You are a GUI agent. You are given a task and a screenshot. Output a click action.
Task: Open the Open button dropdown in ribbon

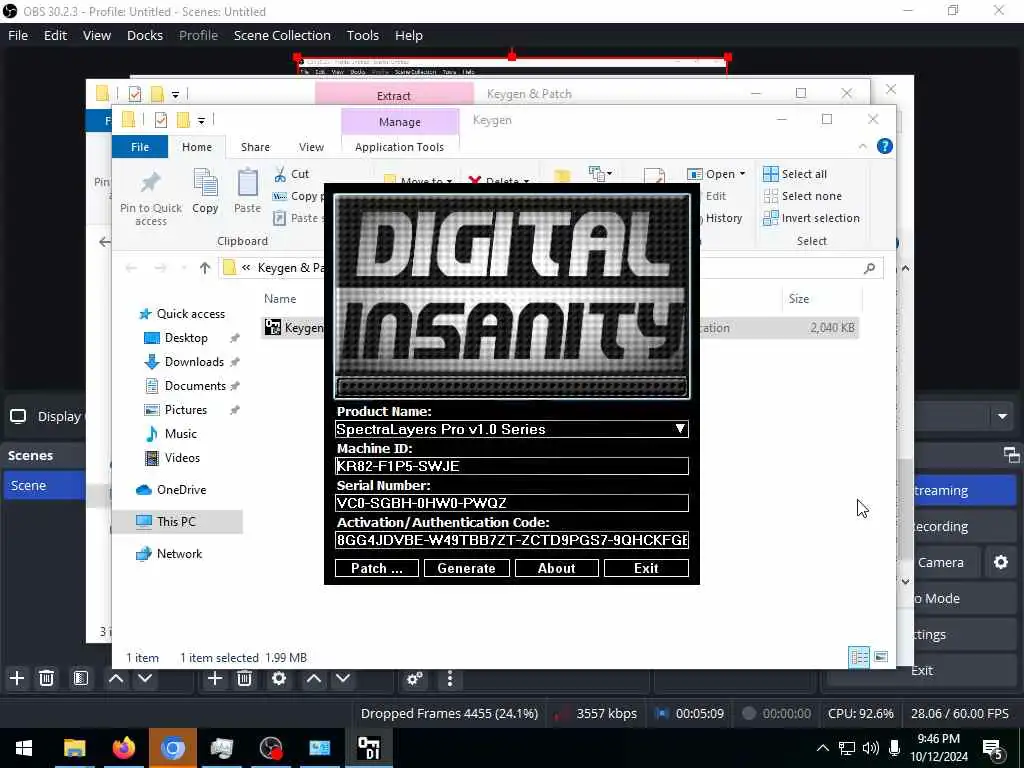743,174
